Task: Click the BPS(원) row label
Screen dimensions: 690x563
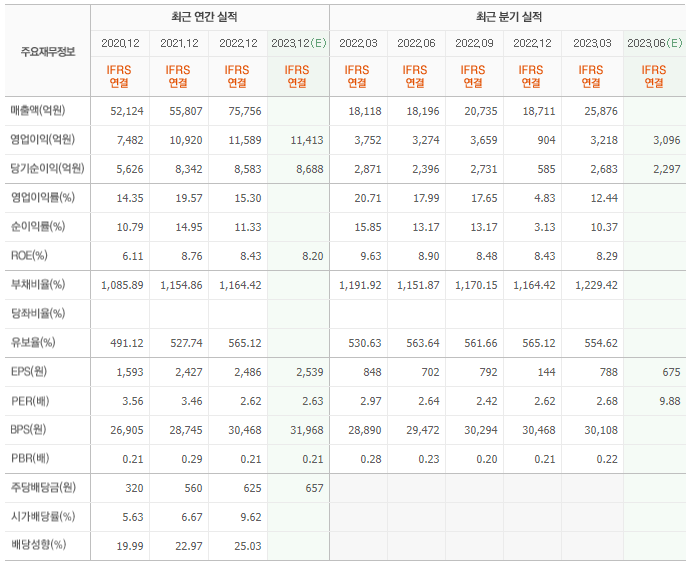Action: click(x=29, y=430)
